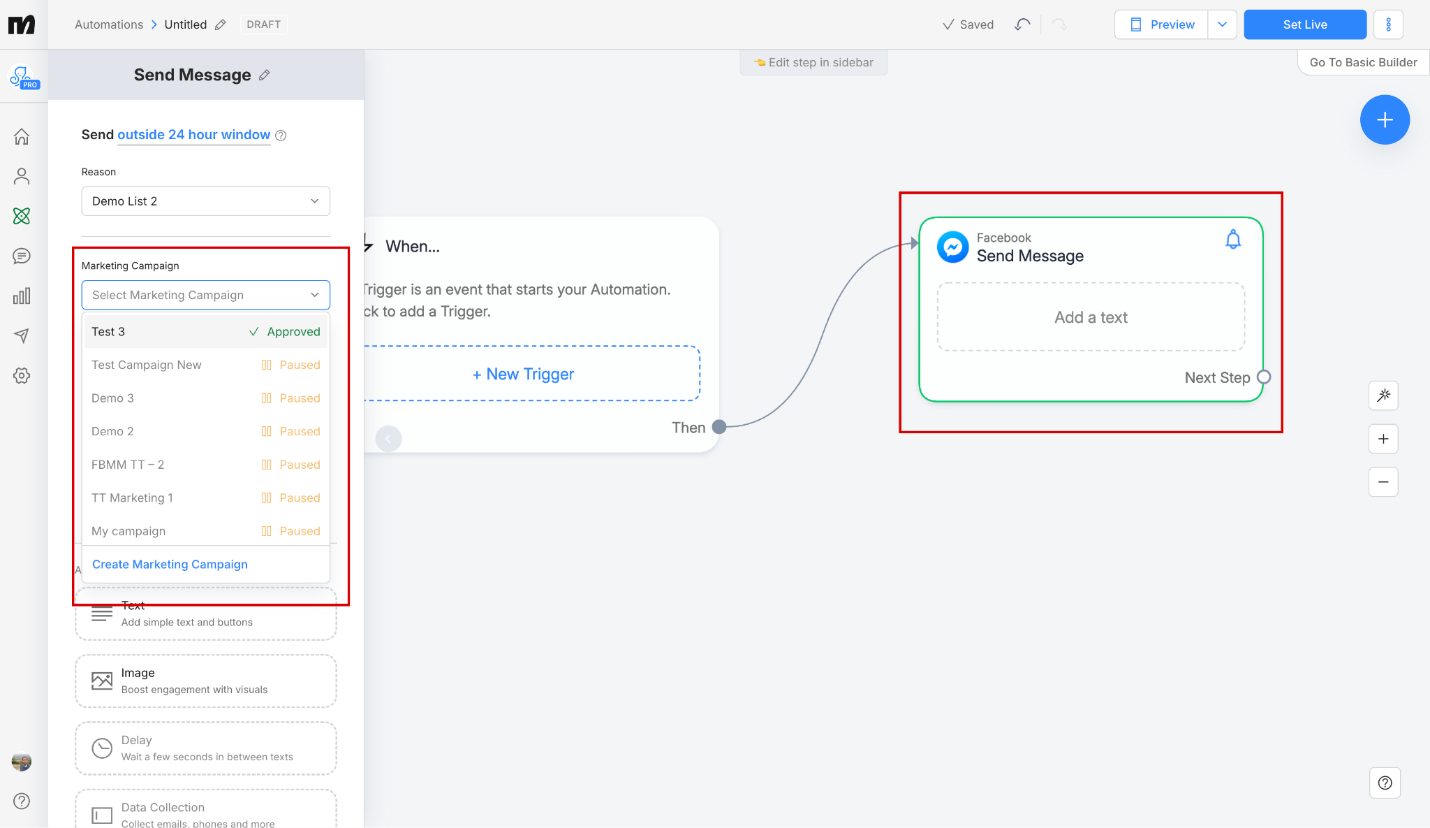Click the Create Marketing Campaign link
1430x828 pixels.
[169, 564]
